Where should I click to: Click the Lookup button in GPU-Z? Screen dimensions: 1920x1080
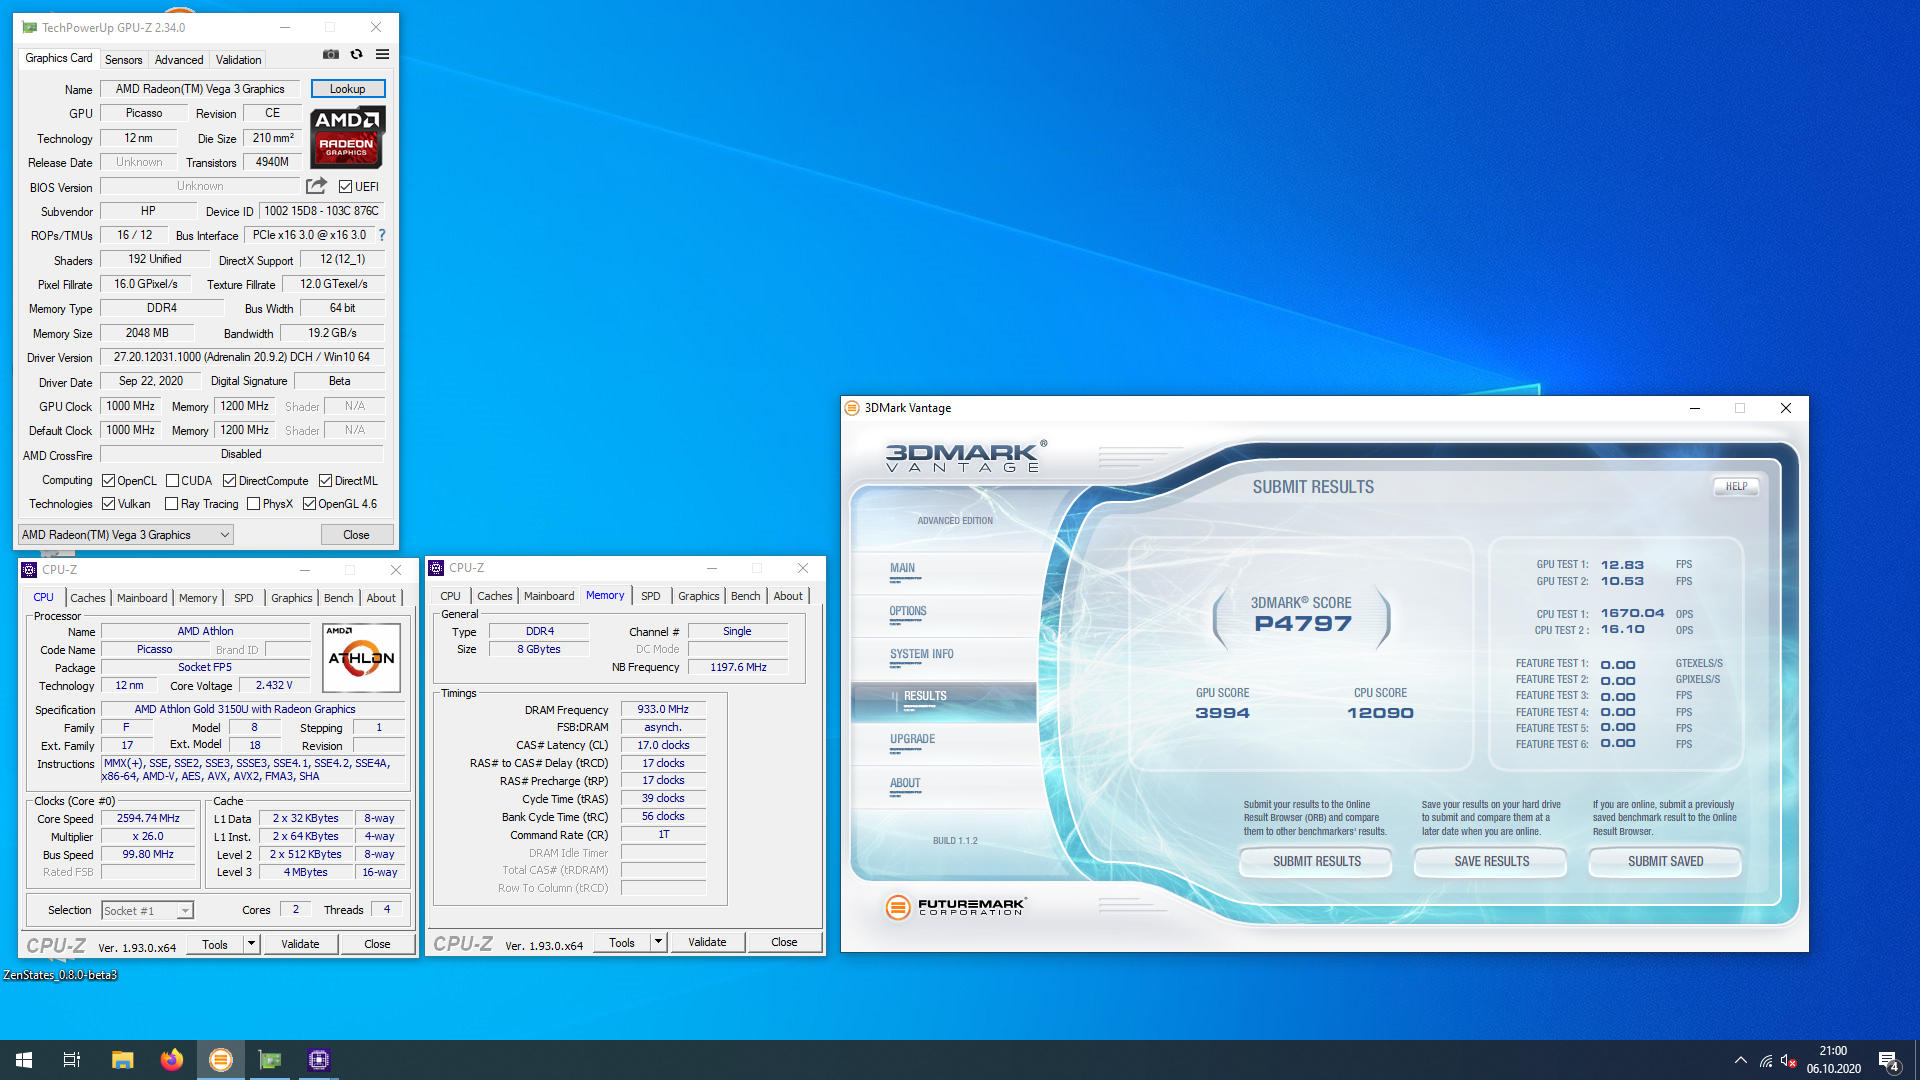pyautogui.click(x=348, y=89)
